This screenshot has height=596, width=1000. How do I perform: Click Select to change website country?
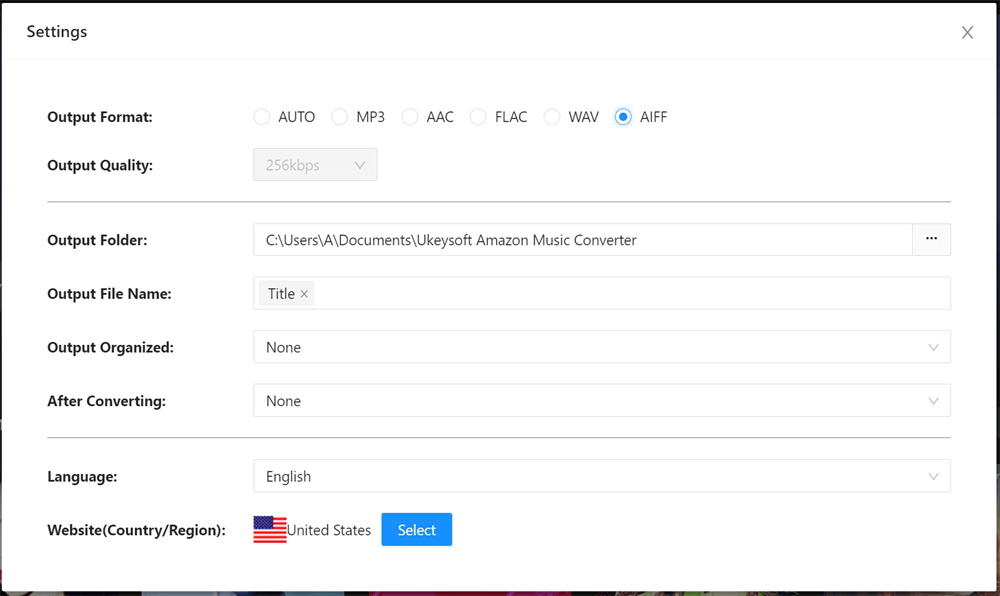coord(416,529)
